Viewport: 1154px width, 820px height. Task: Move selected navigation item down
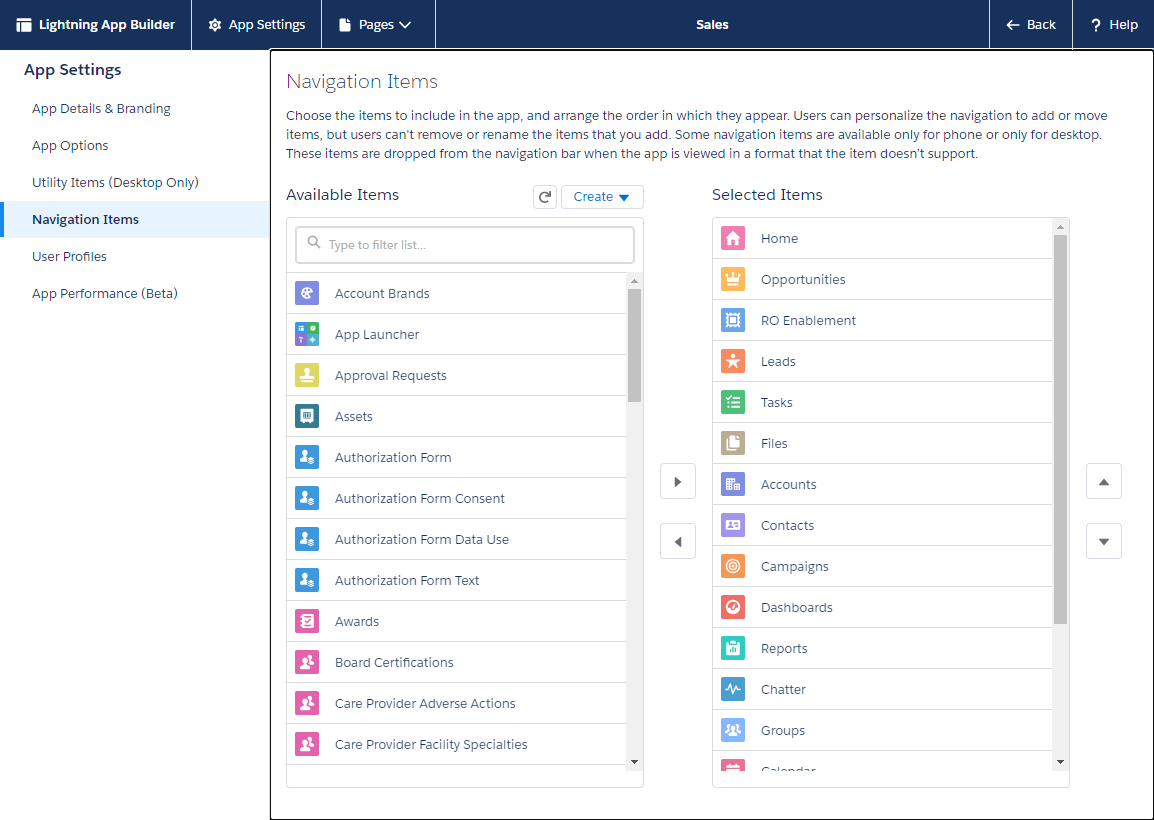(x=1104, y=542)
